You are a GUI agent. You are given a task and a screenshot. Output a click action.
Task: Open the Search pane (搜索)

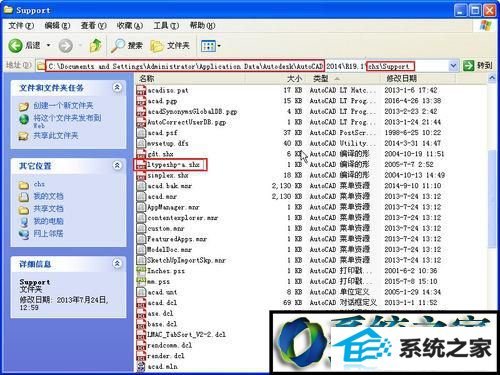pos(127,45)
